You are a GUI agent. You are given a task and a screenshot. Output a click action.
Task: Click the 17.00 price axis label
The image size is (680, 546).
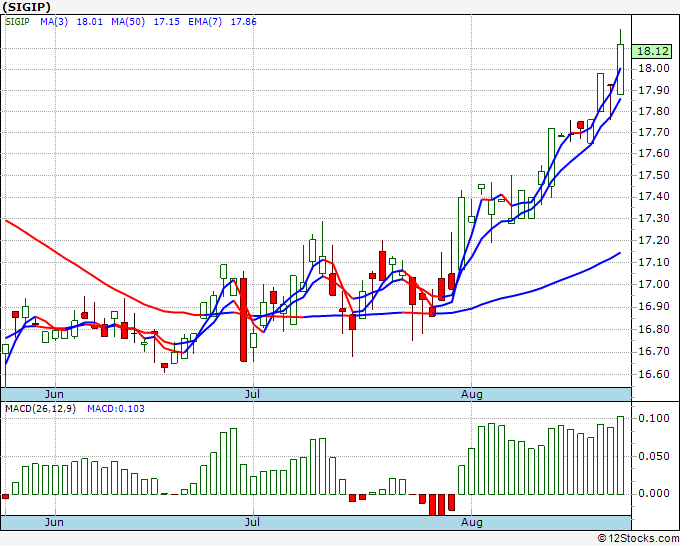point(654,284)
